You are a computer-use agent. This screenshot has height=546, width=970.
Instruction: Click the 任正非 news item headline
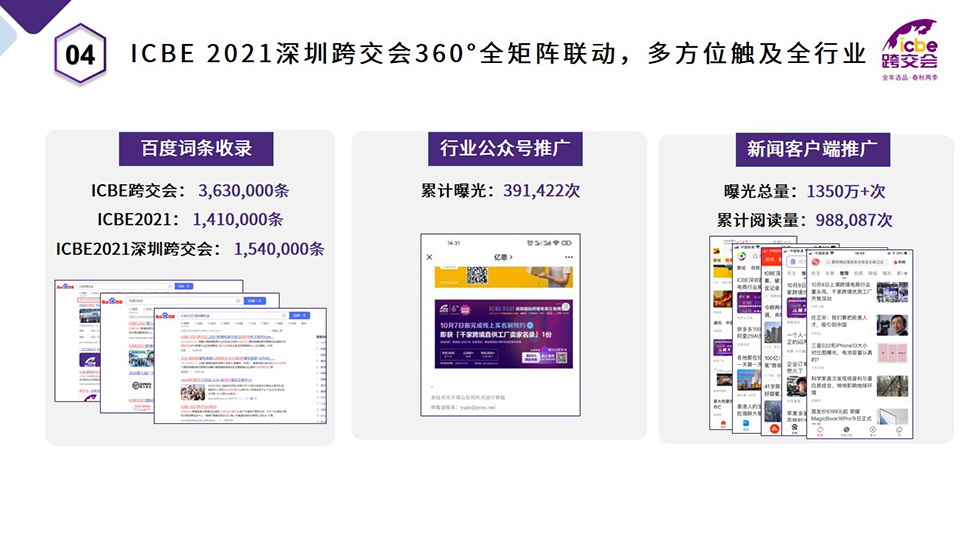[x=839, y=321]
